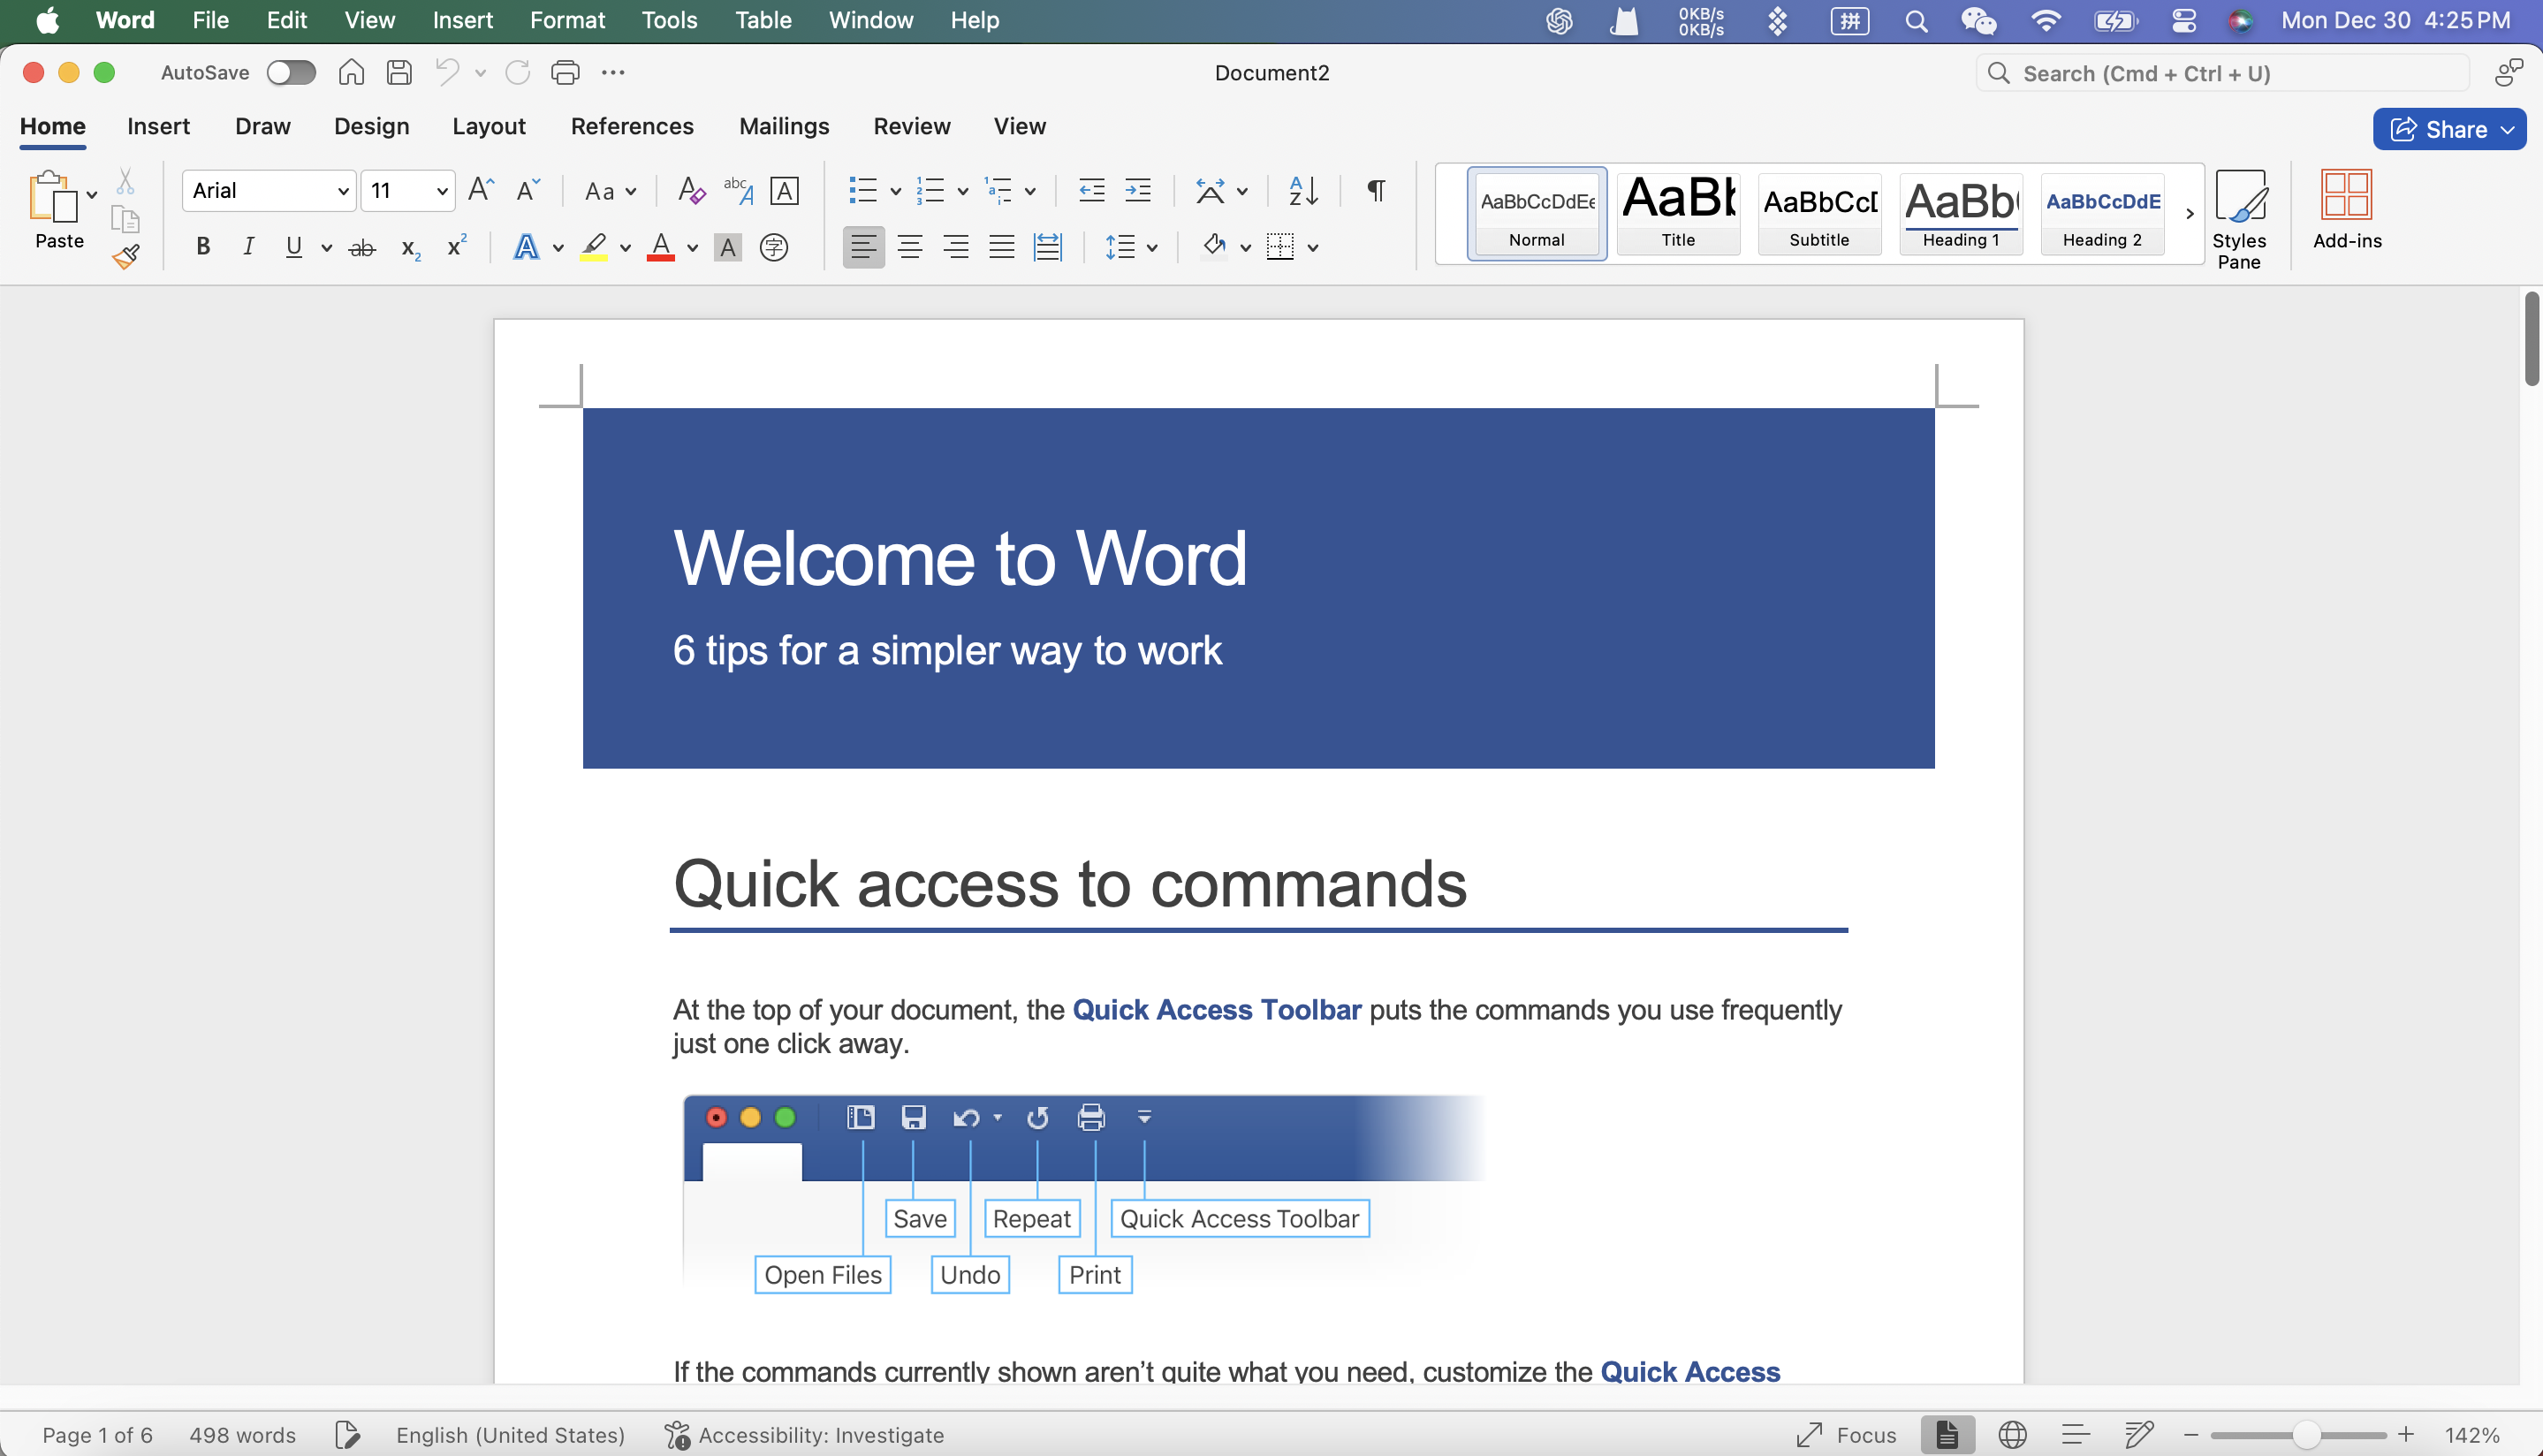Open the Tools menu in the menu bar

pyautogui.click(x=669, y=20)
